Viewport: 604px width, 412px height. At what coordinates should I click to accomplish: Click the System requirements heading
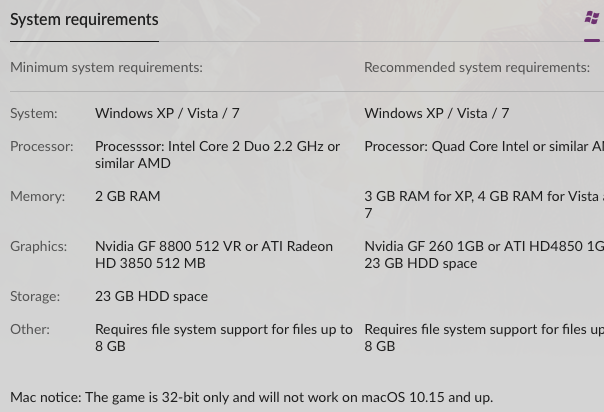[x=84, y=20]
